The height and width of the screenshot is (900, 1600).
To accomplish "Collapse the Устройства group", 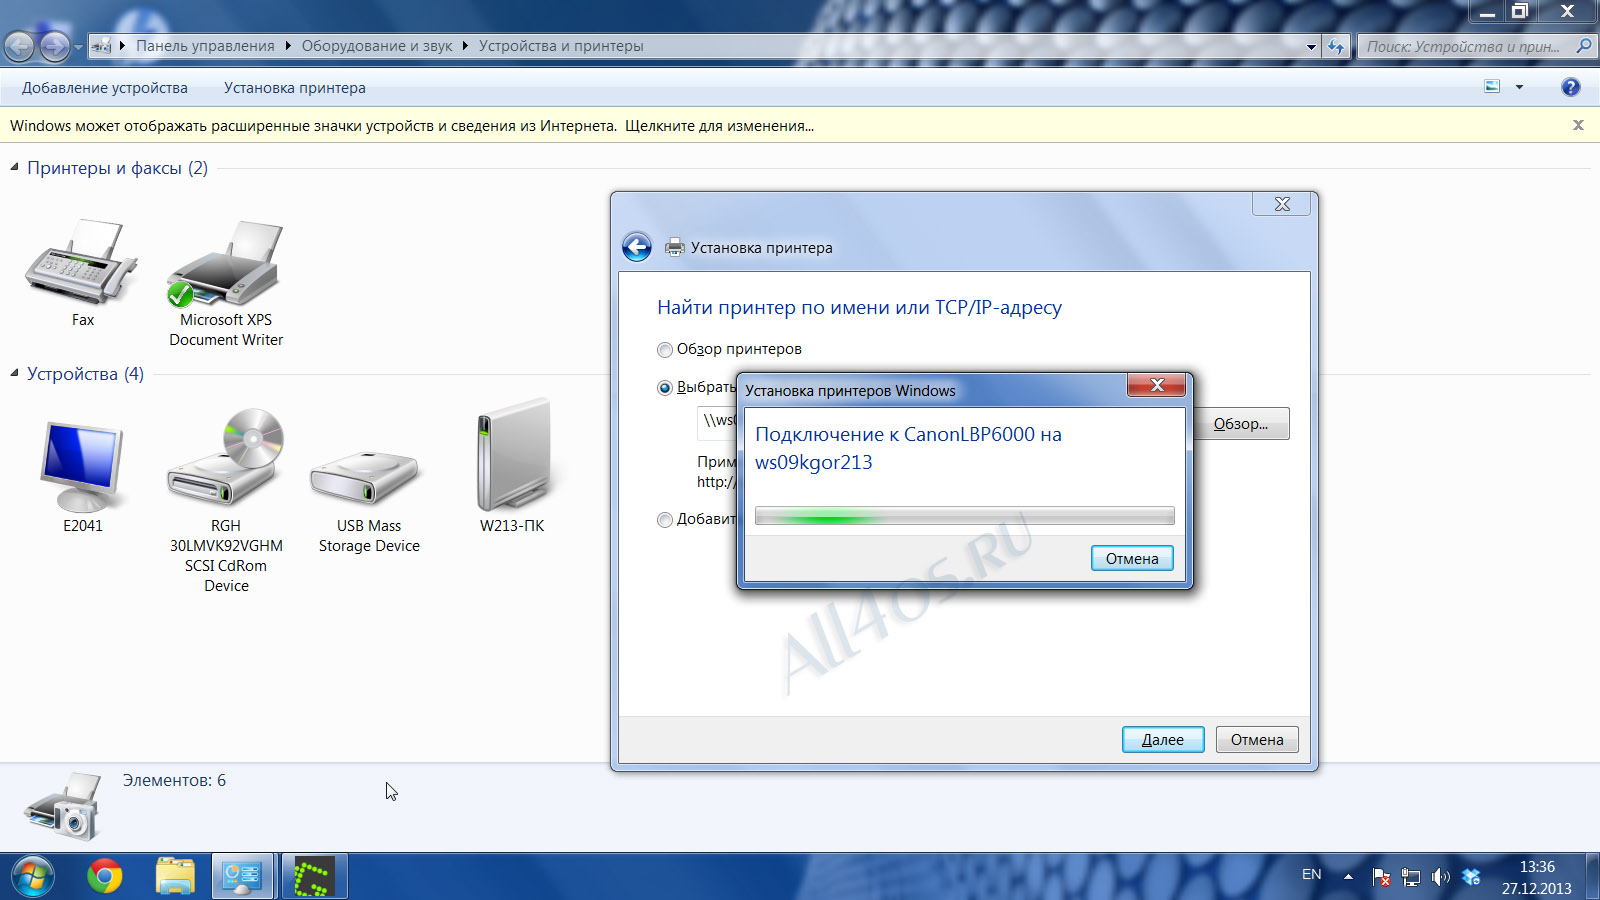I will (15, 373).
